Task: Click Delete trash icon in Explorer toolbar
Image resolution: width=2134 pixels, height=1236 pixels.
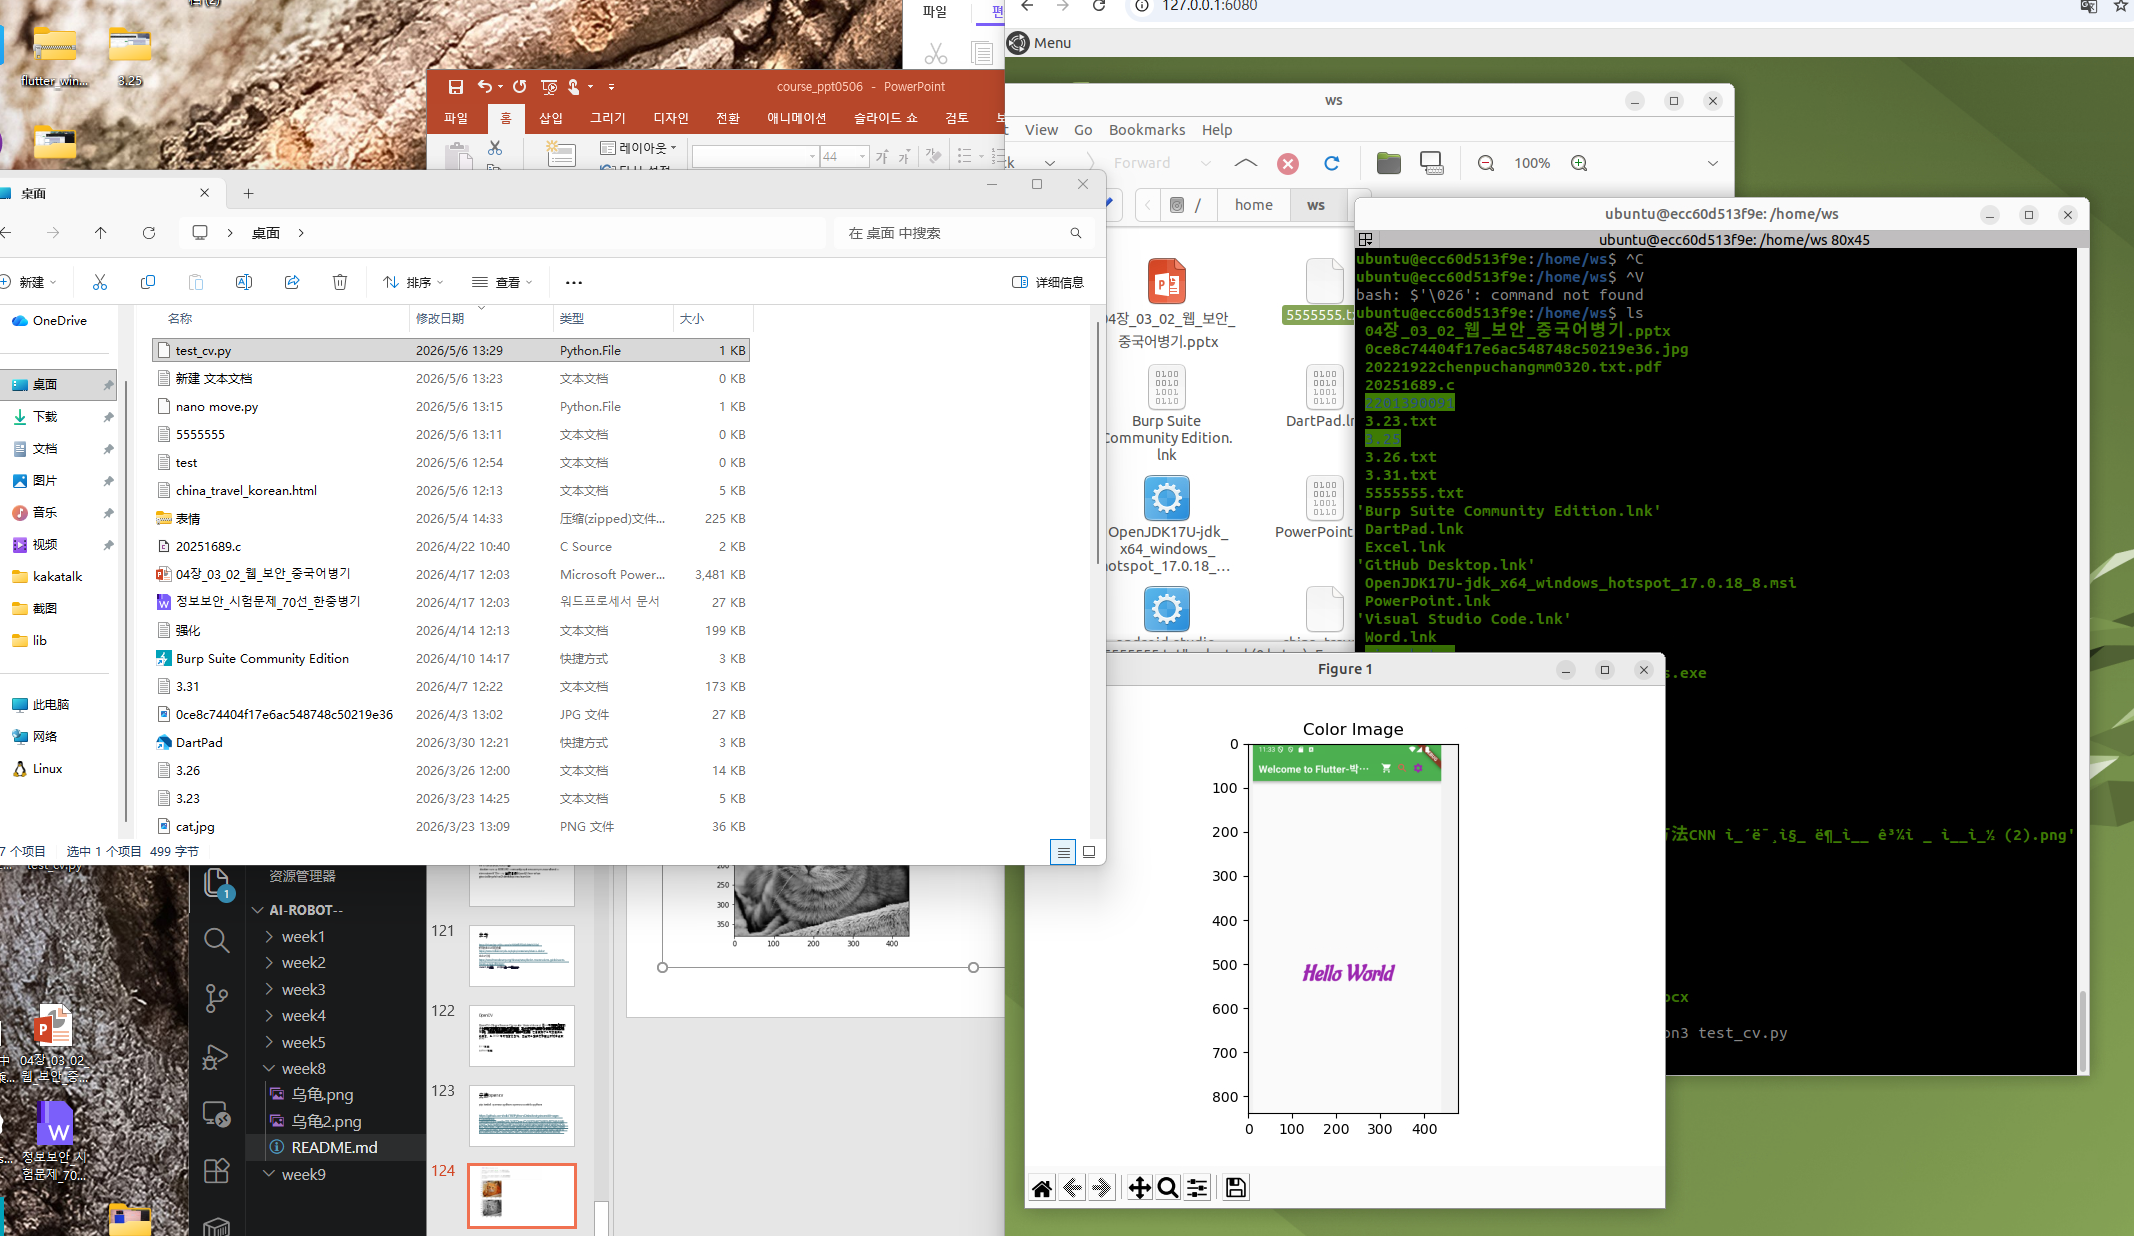Action: click(x=340, y=282)
